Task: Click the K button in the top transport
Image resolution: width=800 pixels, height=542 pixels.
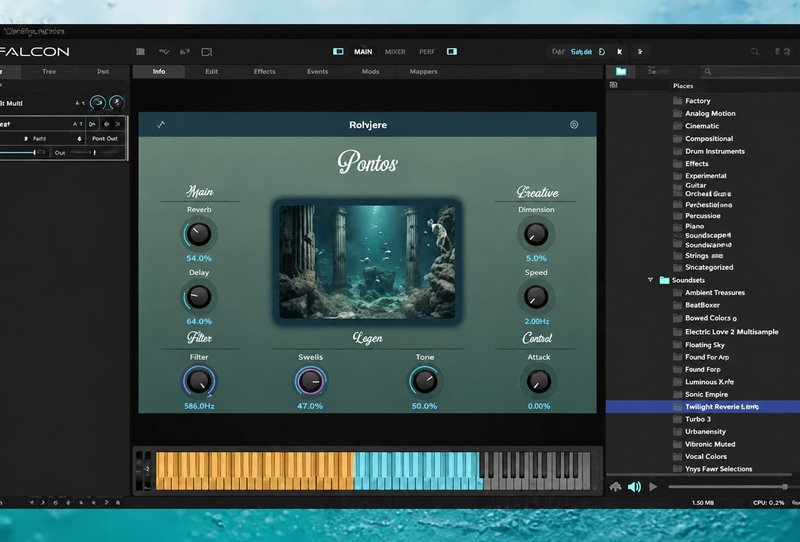Action: [619, 52]
